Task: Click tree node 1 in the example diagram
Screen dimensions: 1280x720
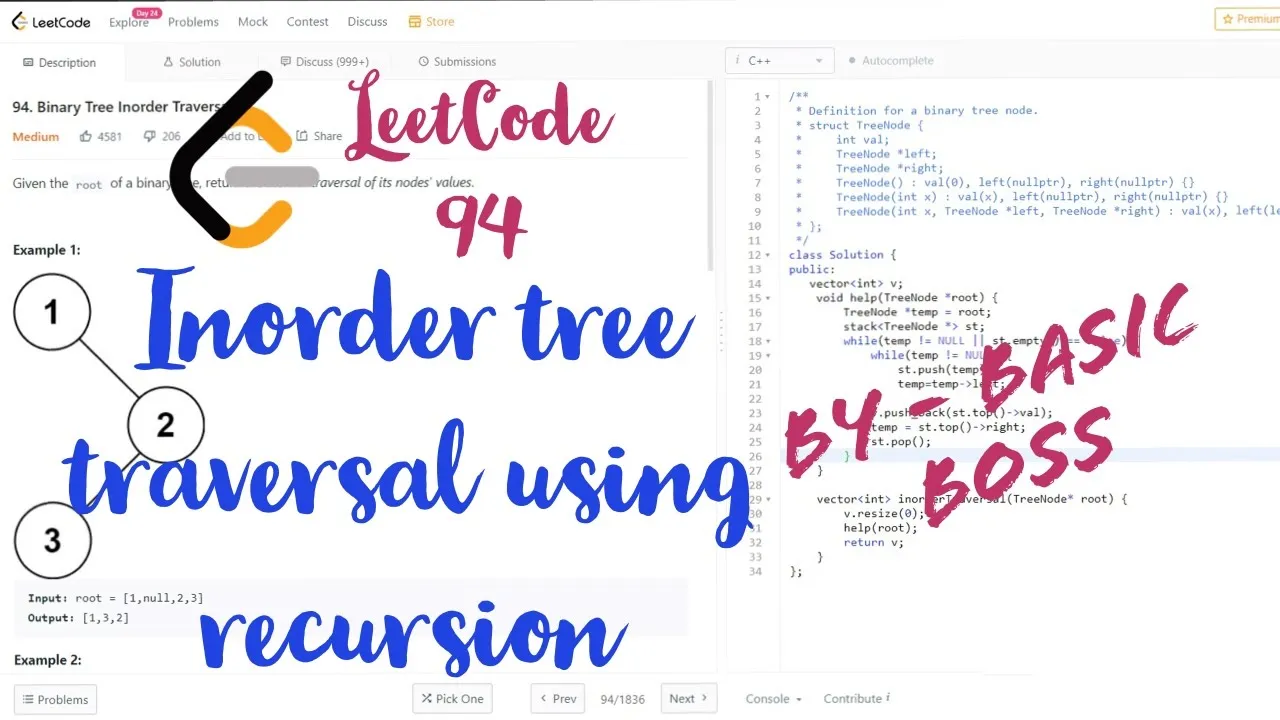Action: tap(52, 312)
